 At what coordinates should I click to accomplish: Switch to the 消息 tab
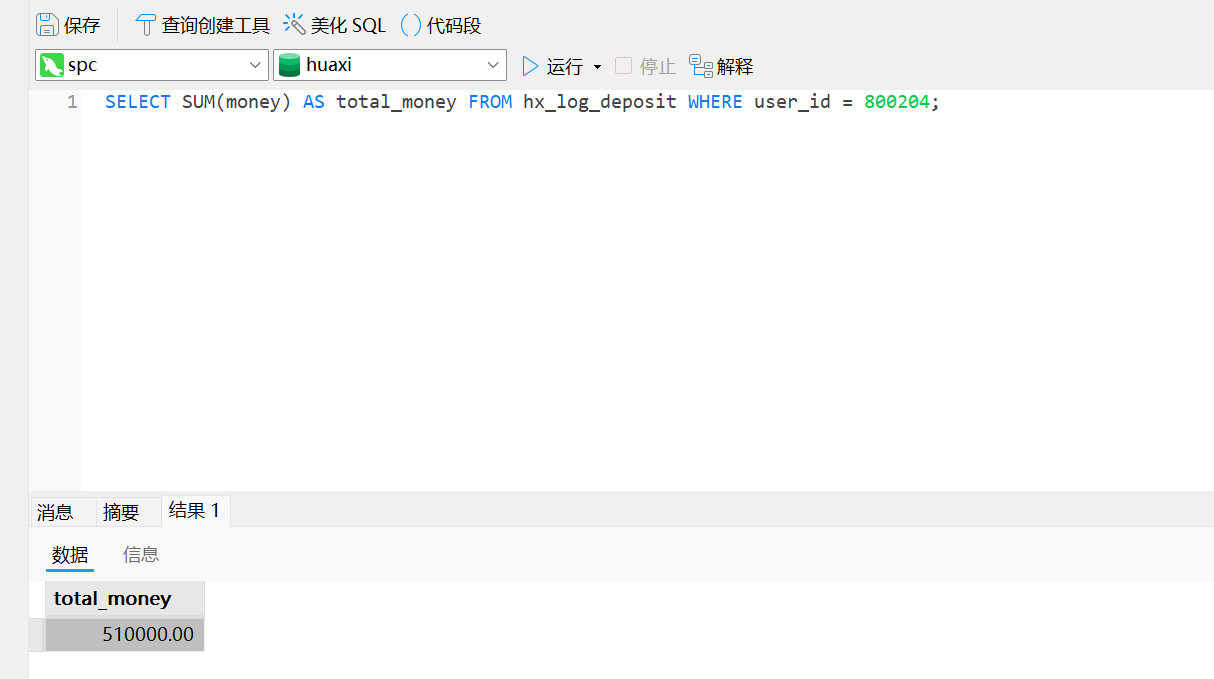(x=55, y=512)
